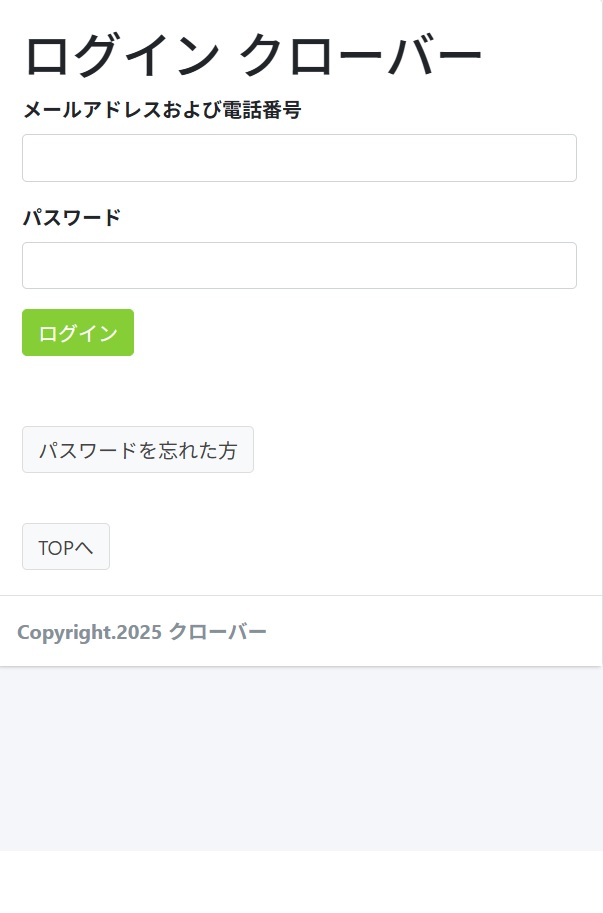Click the divider line above the copyright
Viewport: 603px width, 913px height.
click(x=300, y=595)
